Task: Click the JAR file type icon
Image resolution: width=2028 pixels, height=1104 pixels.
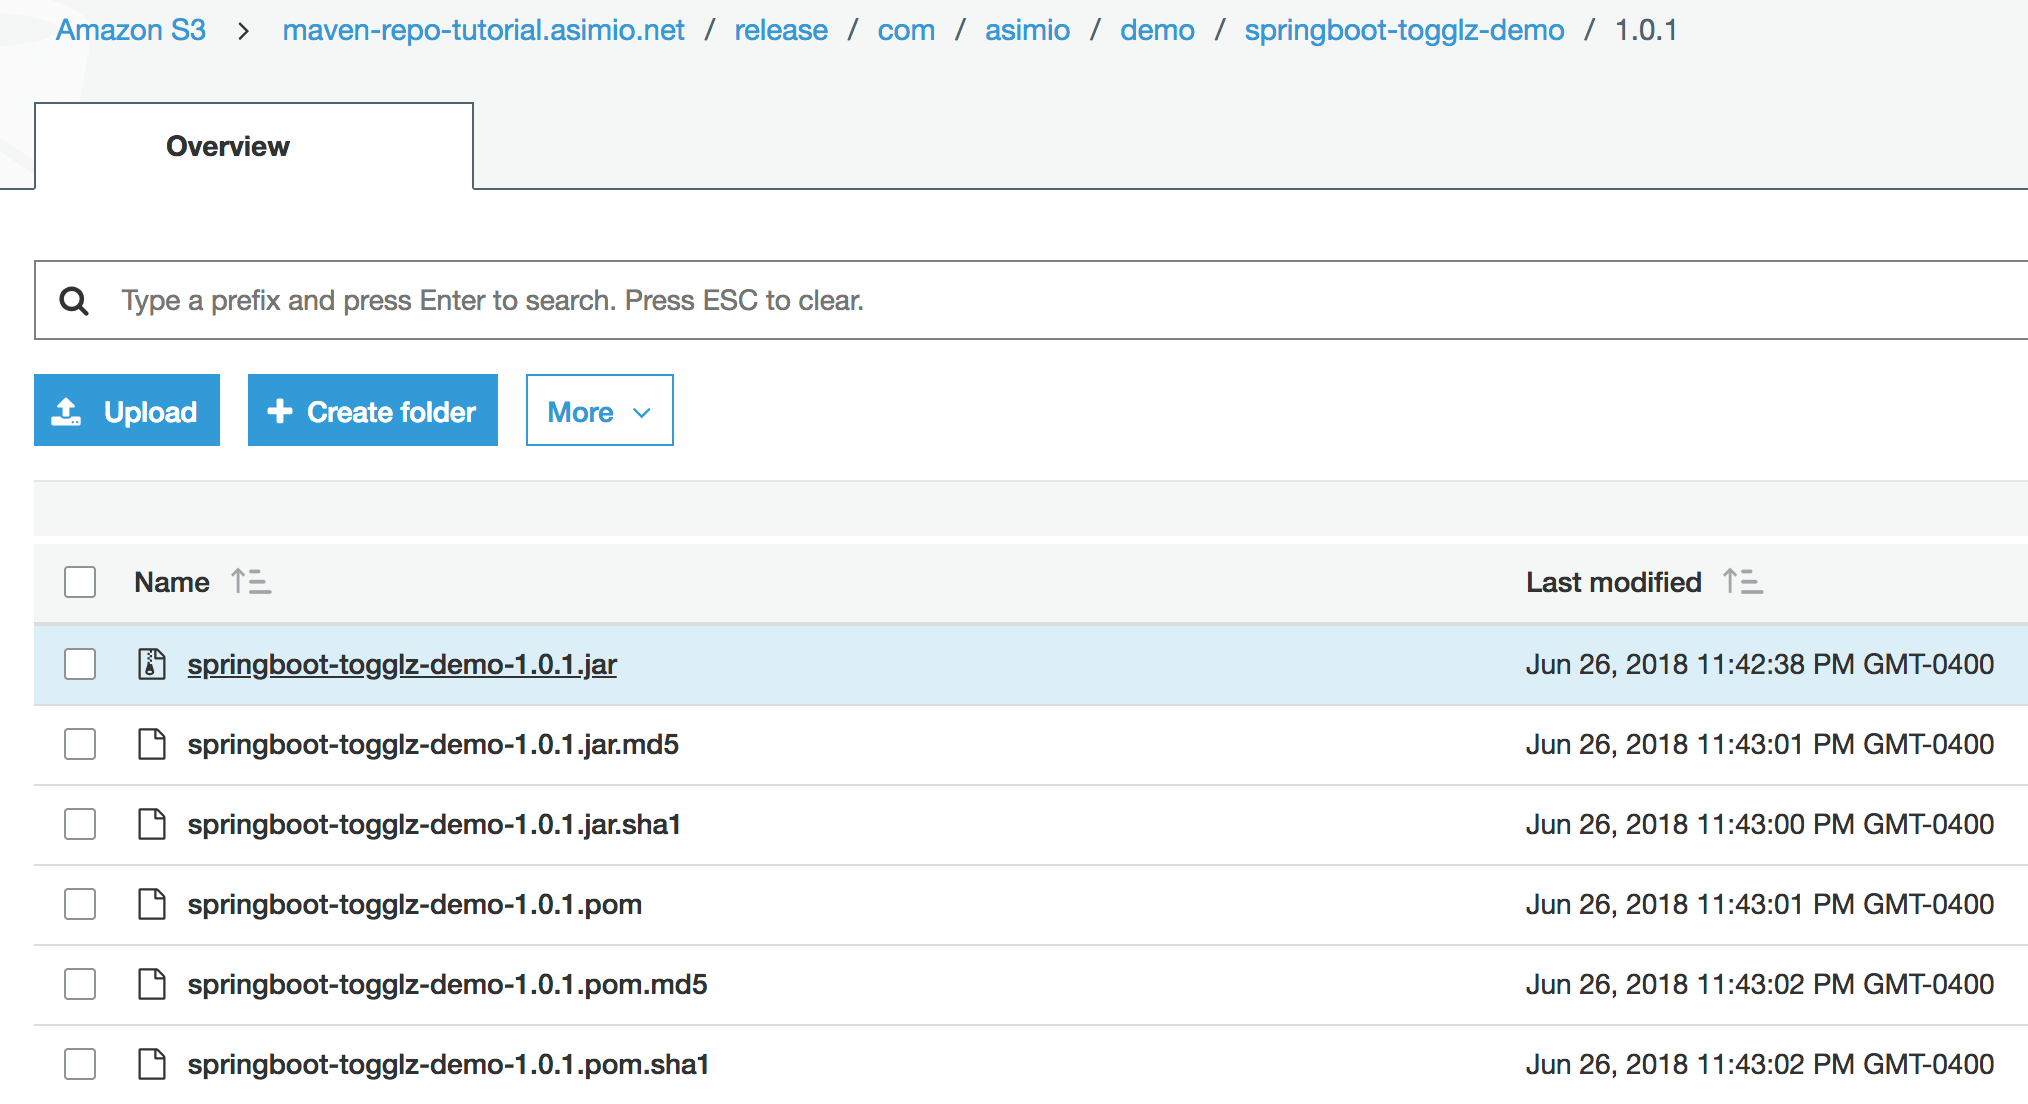Action: 151,663
